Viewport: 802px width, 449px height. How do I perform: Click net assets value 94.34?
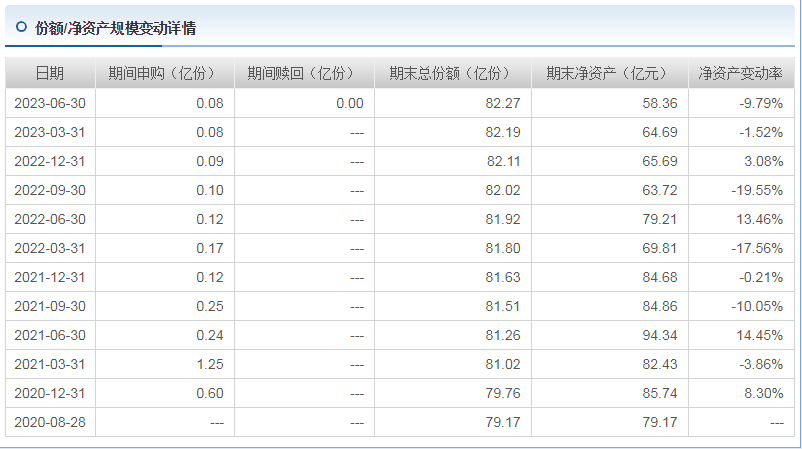click(x=660, y=335)
